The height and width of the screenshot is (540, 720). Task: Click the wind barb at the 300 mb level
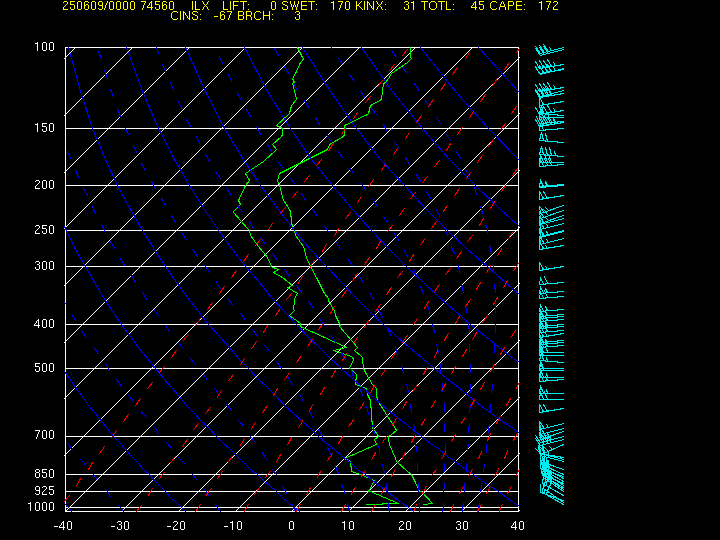pyautogui.click(x=551, y=267)
